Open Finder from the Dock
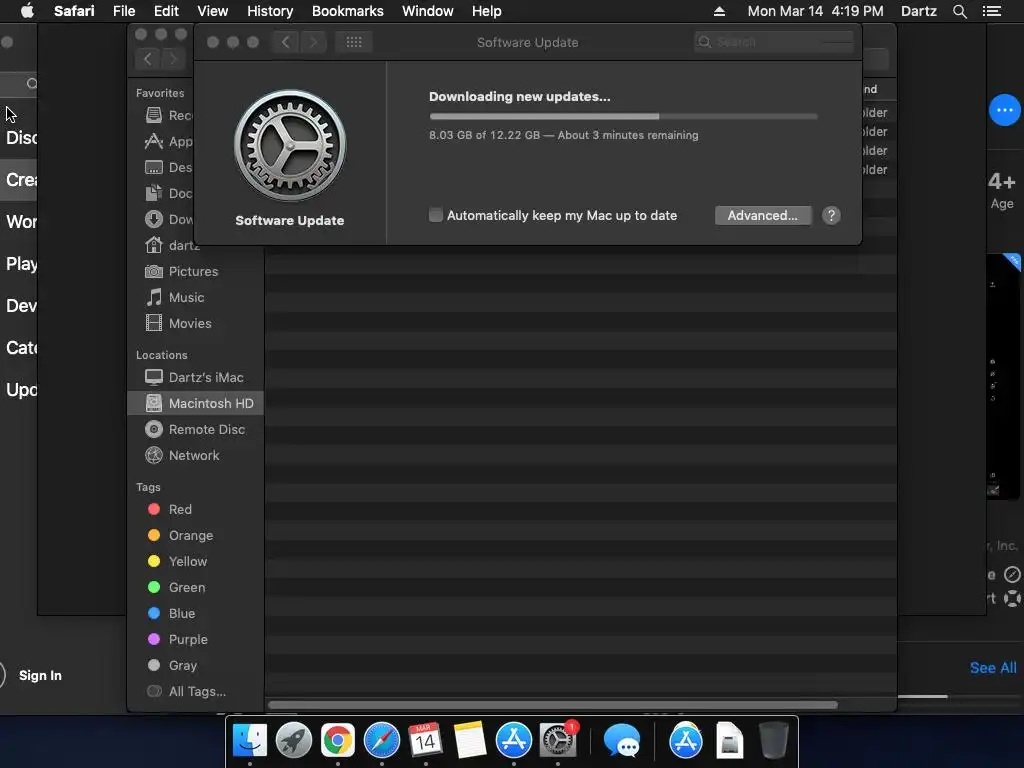The width and height of the screenshot is (1024, 768). pos(249,741)
